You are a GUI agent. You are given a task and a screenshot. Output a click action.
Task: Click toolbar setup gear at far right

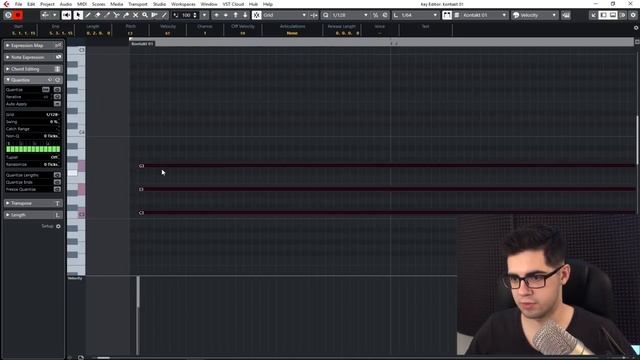pos(633,15)
